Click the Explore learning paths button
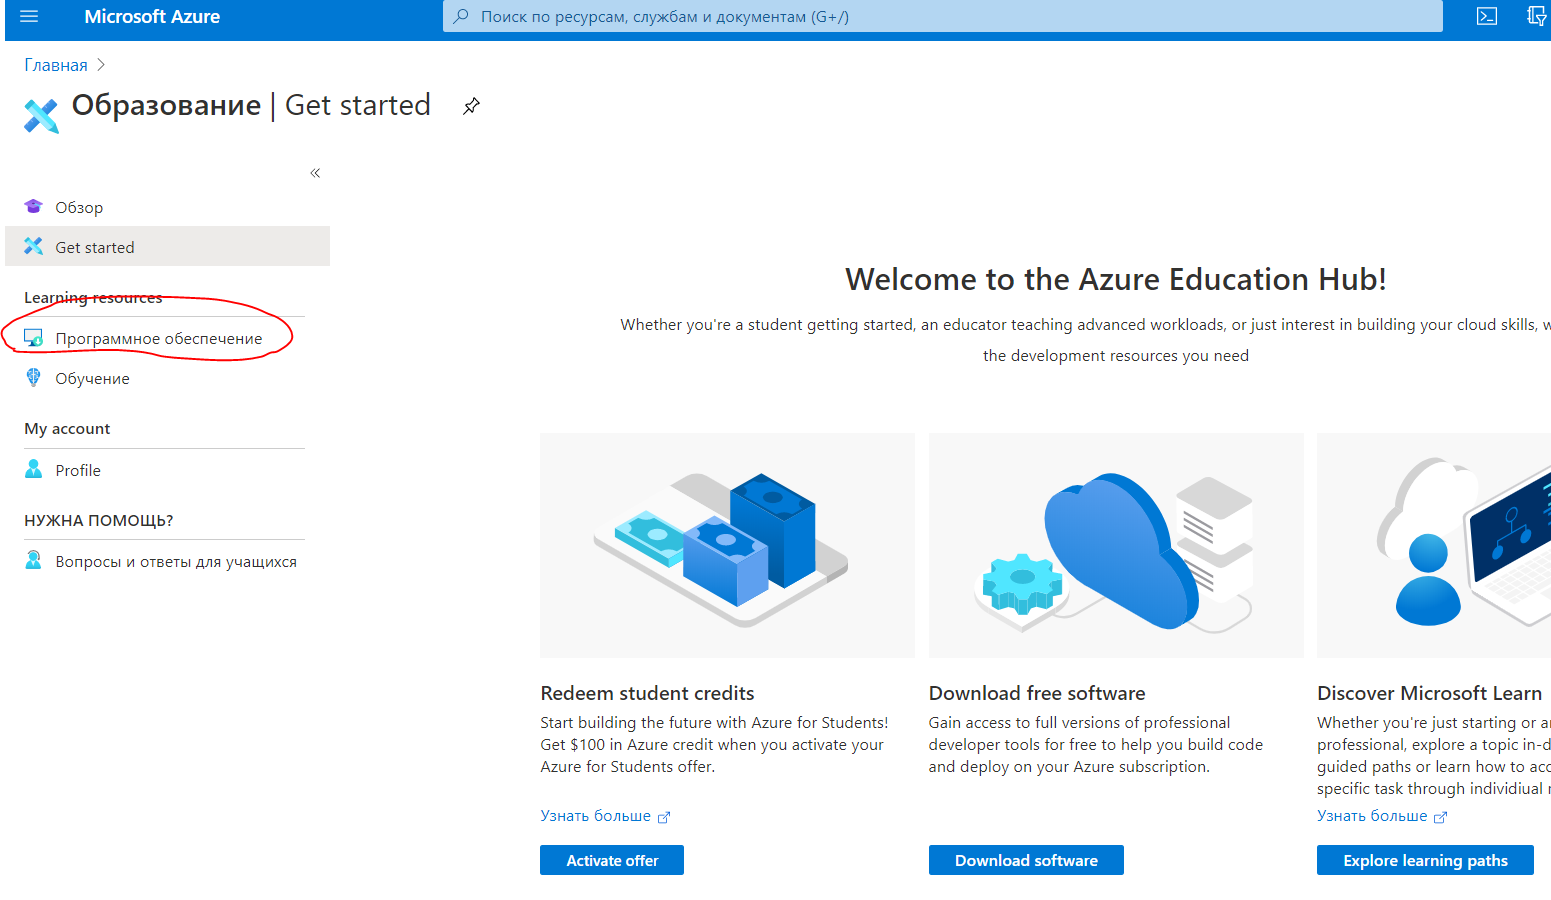This screenshot has height=900, width=1551. point(1425,860)
